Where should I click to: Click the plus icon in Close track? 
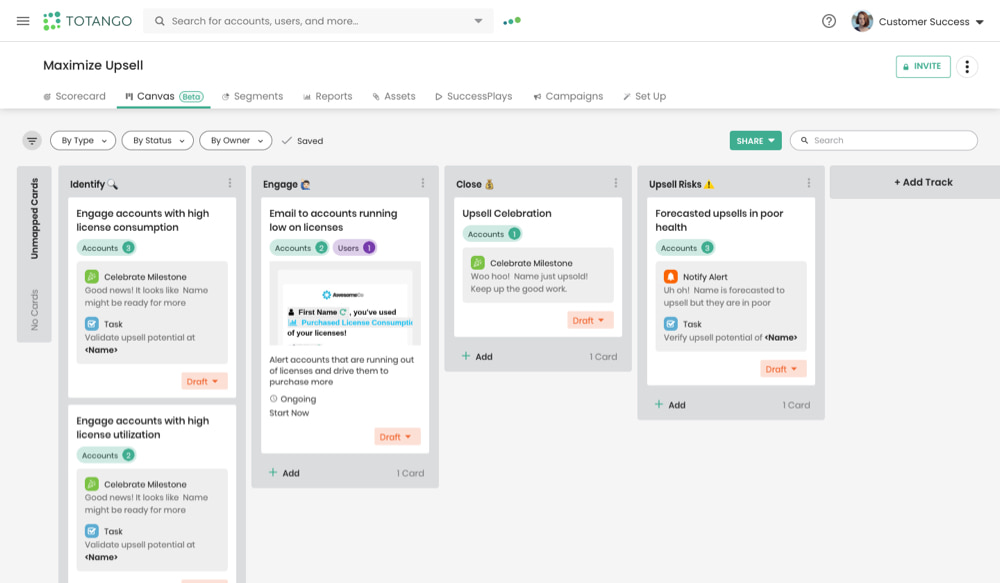466,356
